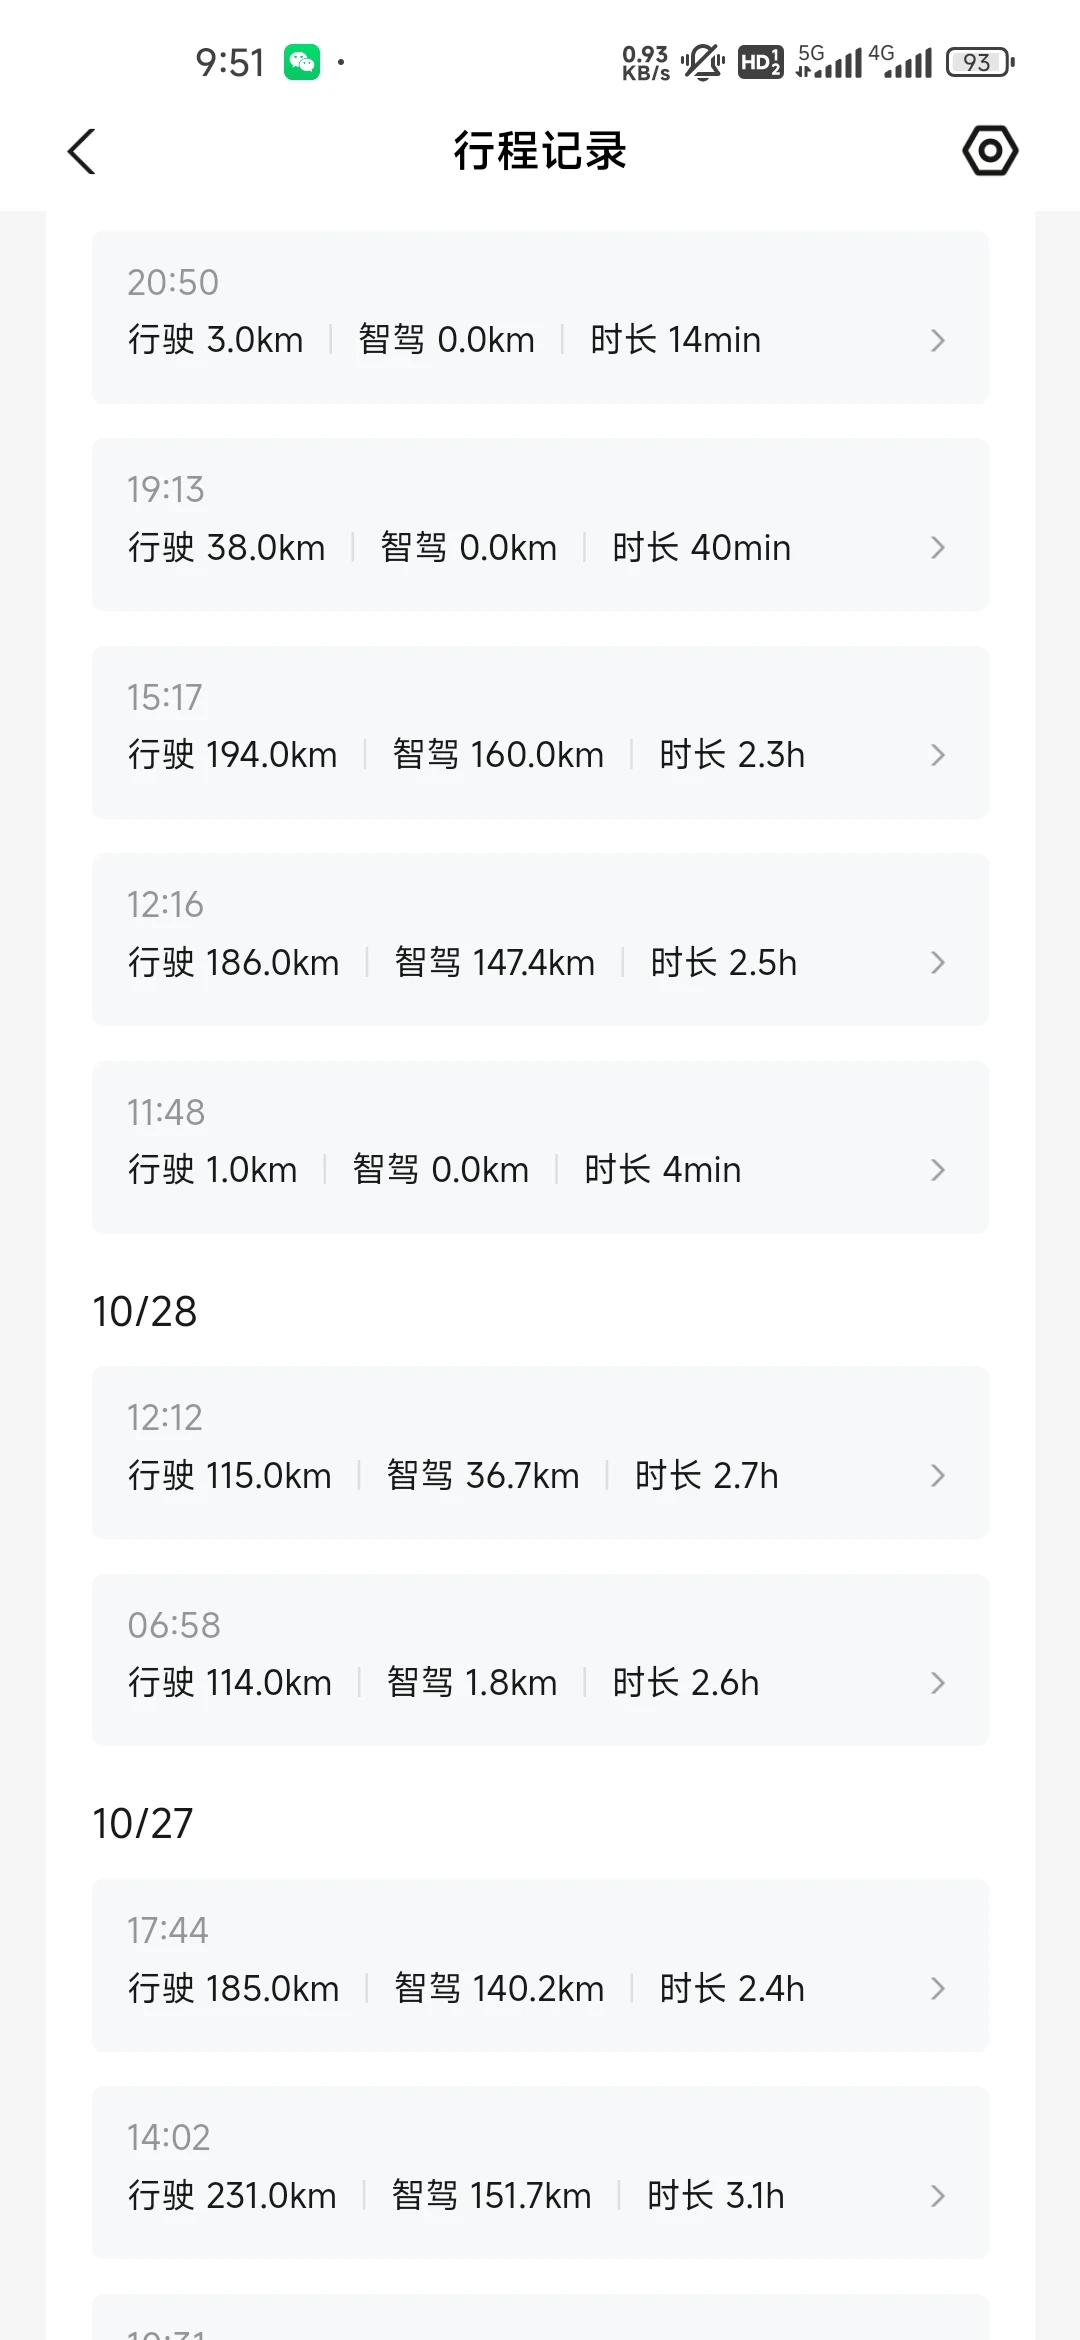
Task: Open the 06:58 trip of 114.0km
Action: [540, 1660]
